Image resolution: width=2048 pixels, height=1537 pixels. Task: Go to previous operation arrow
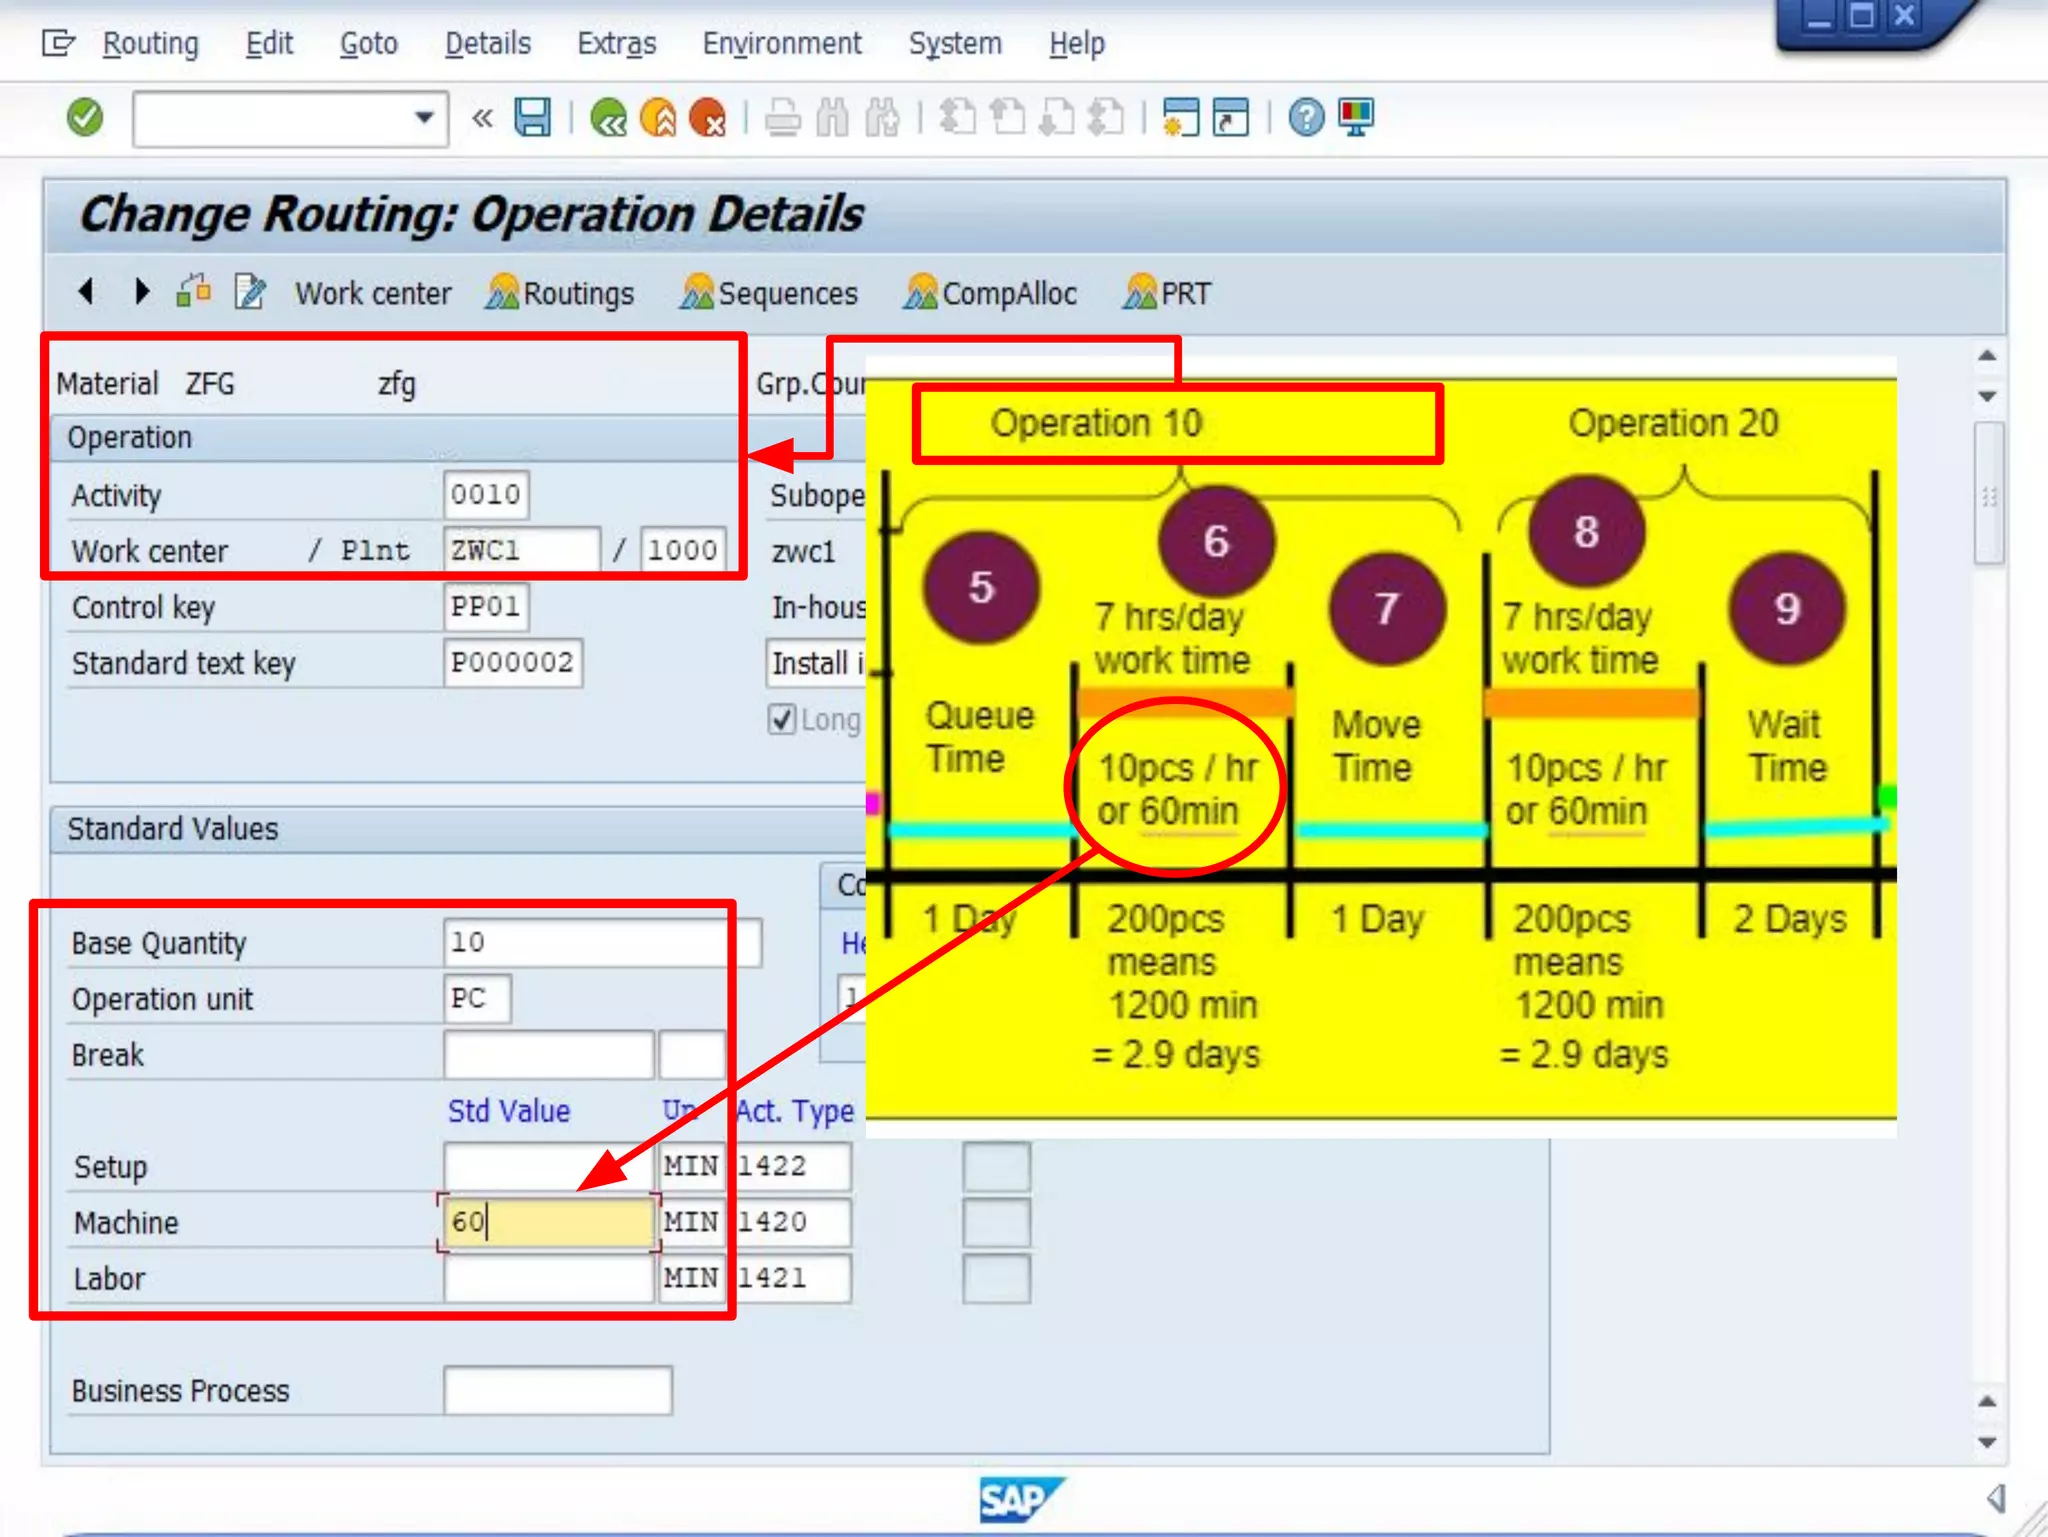[86, 292]
